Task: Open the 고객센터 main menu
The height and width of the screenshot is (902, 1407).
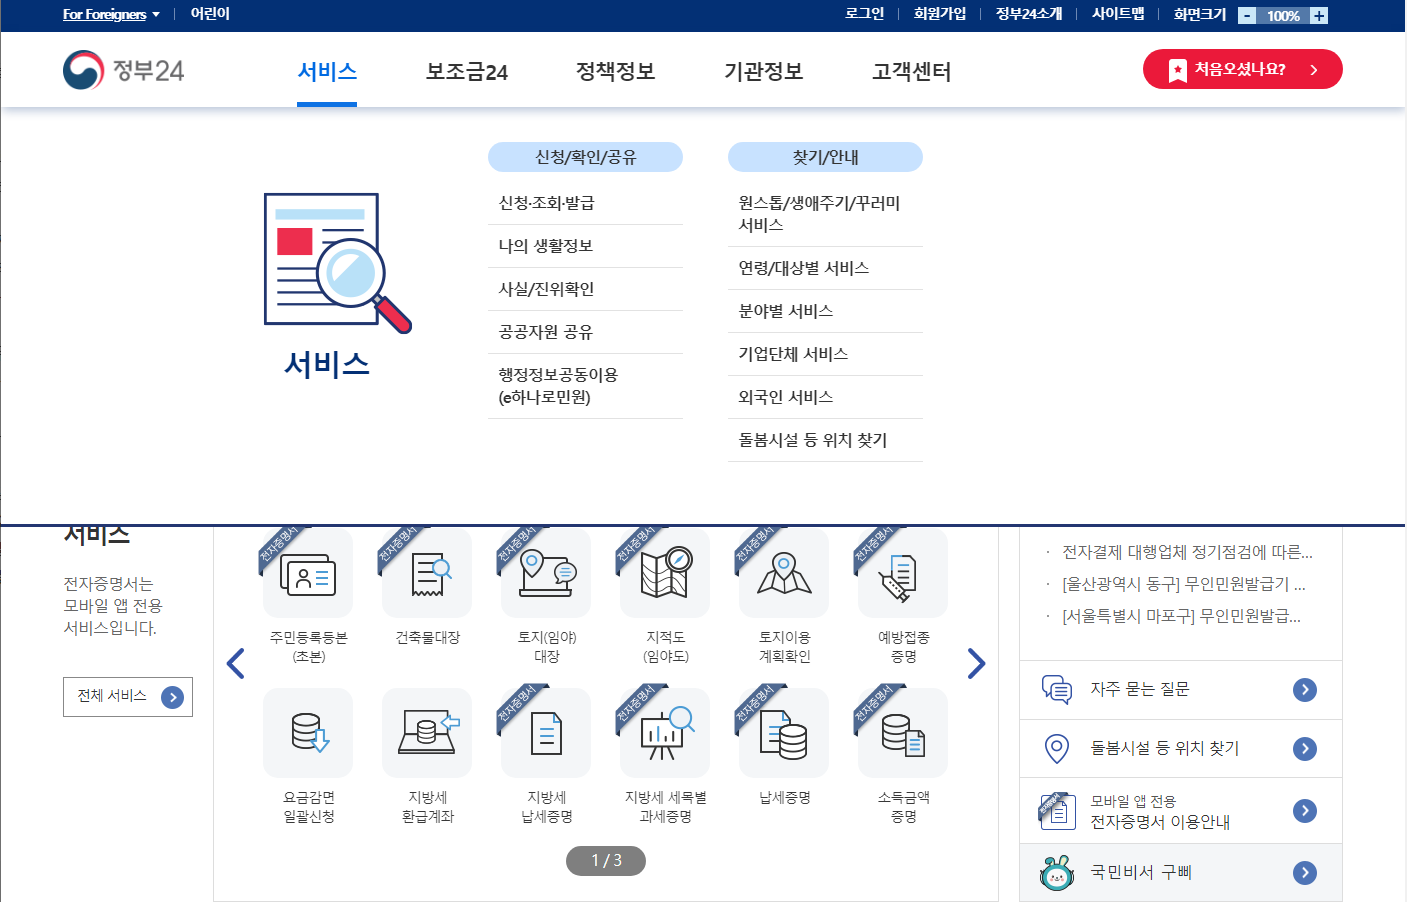Action: tap(911, 72)
